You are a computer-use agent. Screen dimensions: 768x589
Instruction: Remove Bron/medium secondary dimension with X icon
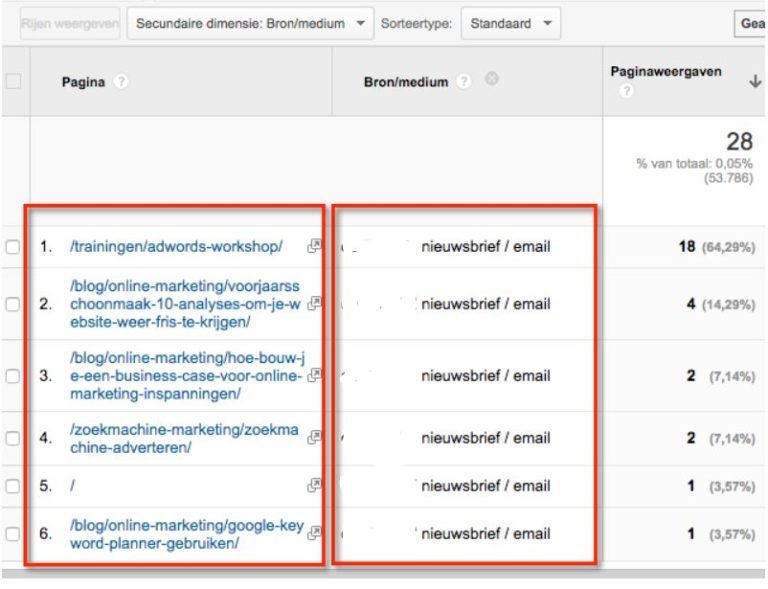click(x=491, y=81)
